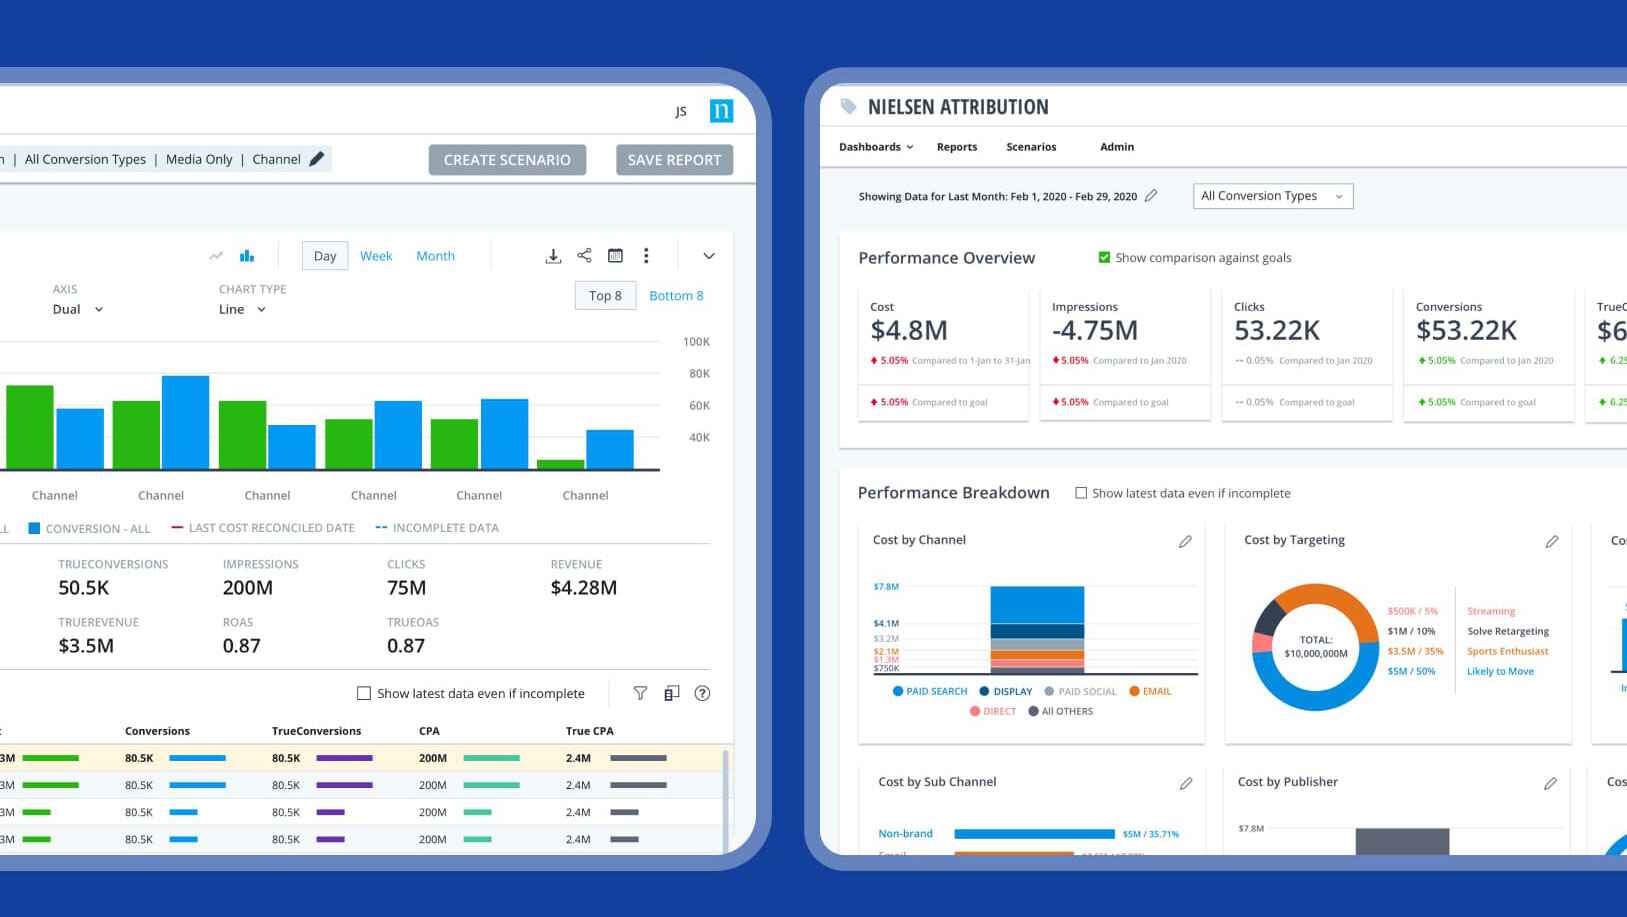Select the Month granularity tab

coord(435,256)
